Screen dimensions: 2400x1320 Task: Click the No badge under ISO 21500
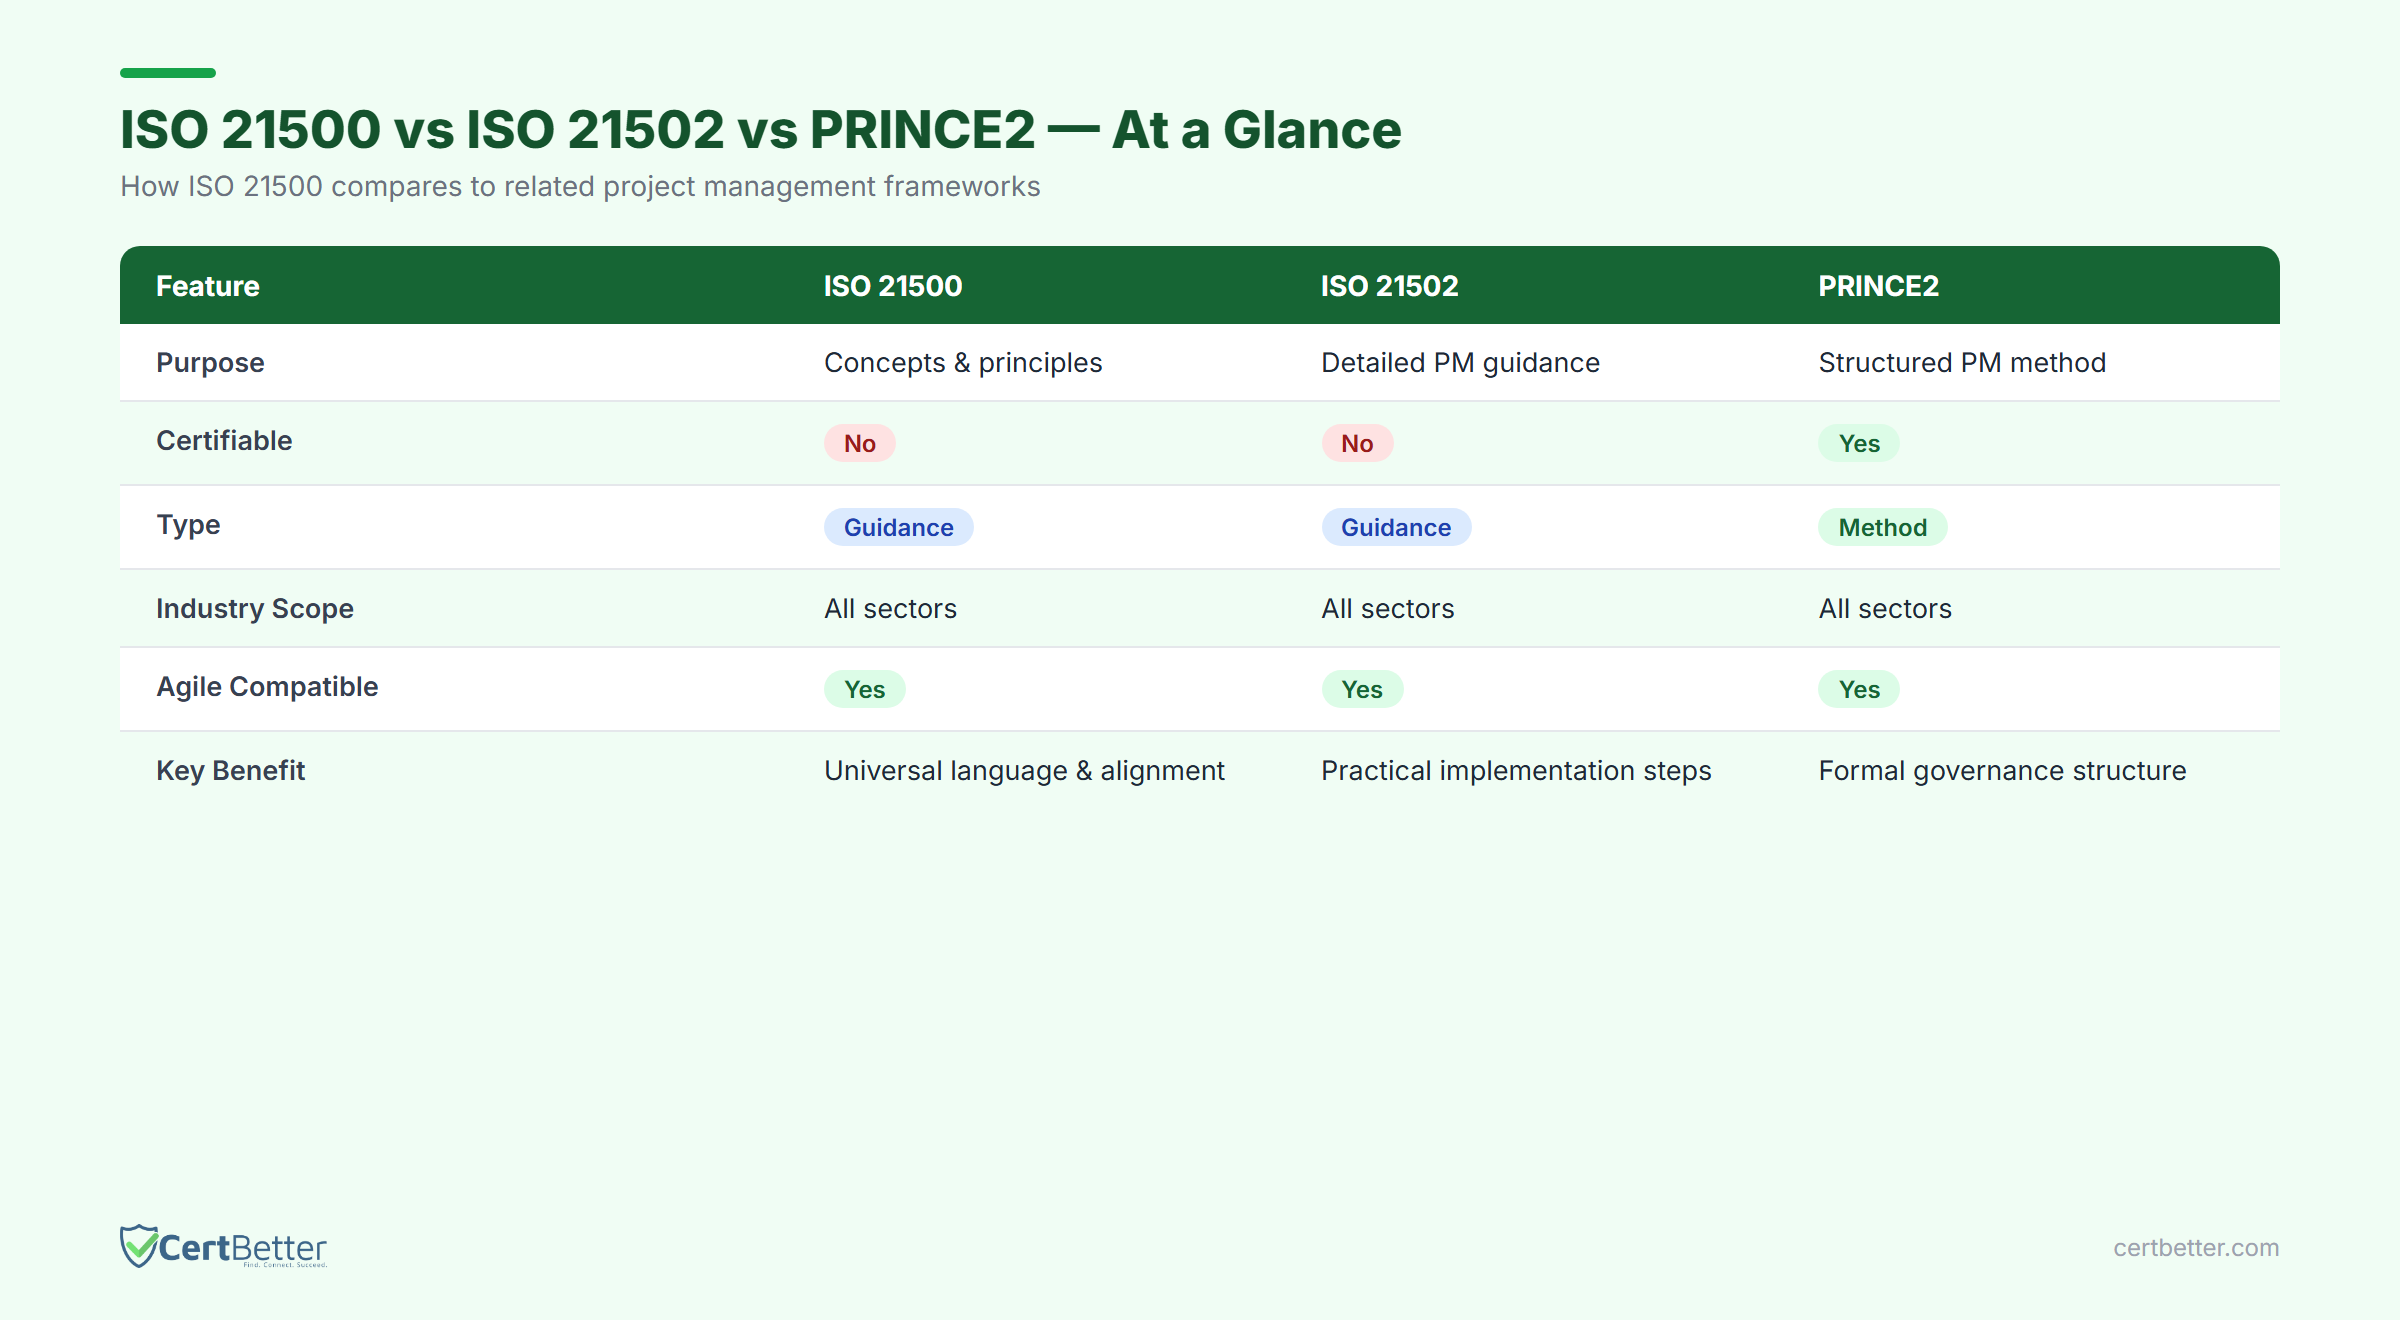click(x=860, y=443)
